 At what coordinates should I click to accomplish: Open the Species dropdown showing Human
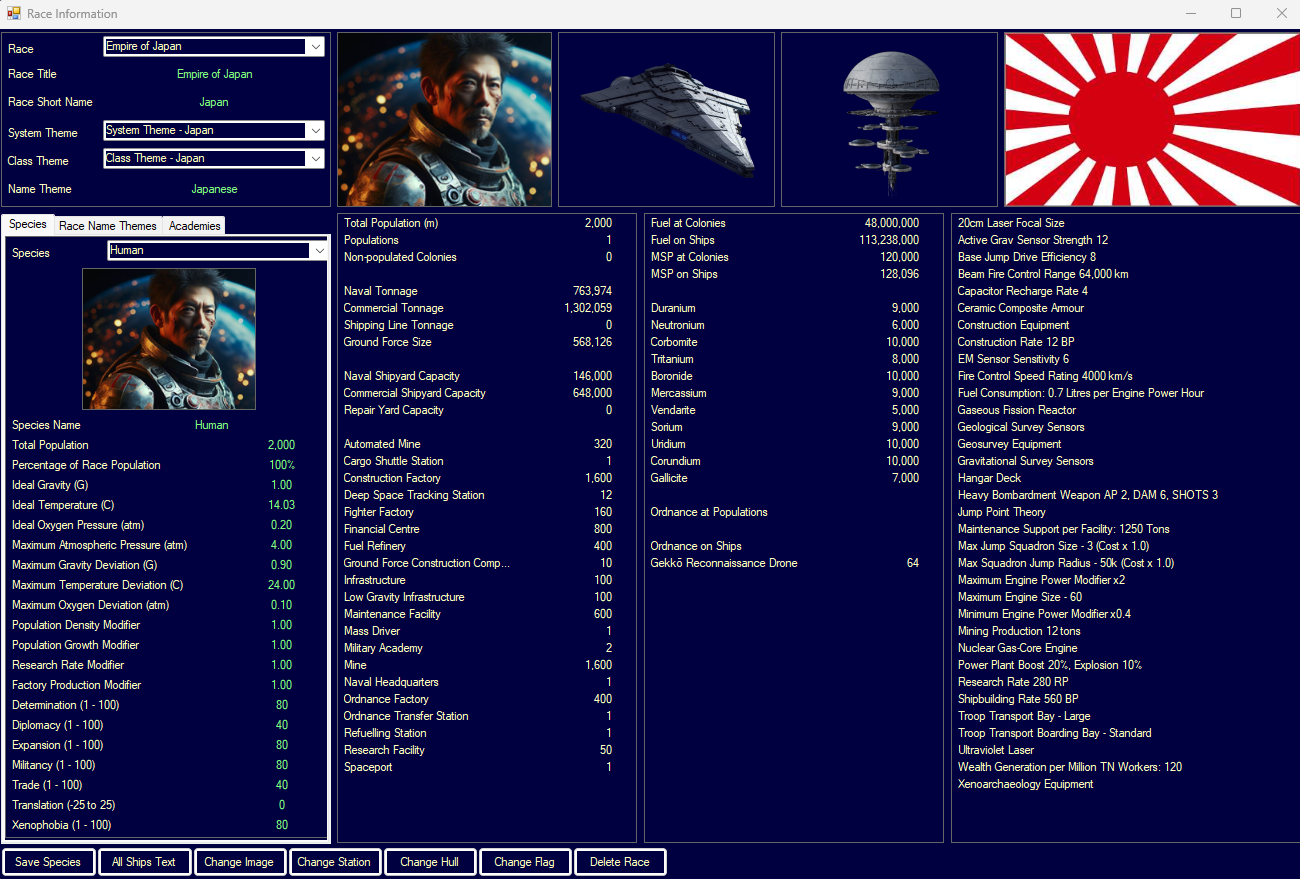click(218, 251)
